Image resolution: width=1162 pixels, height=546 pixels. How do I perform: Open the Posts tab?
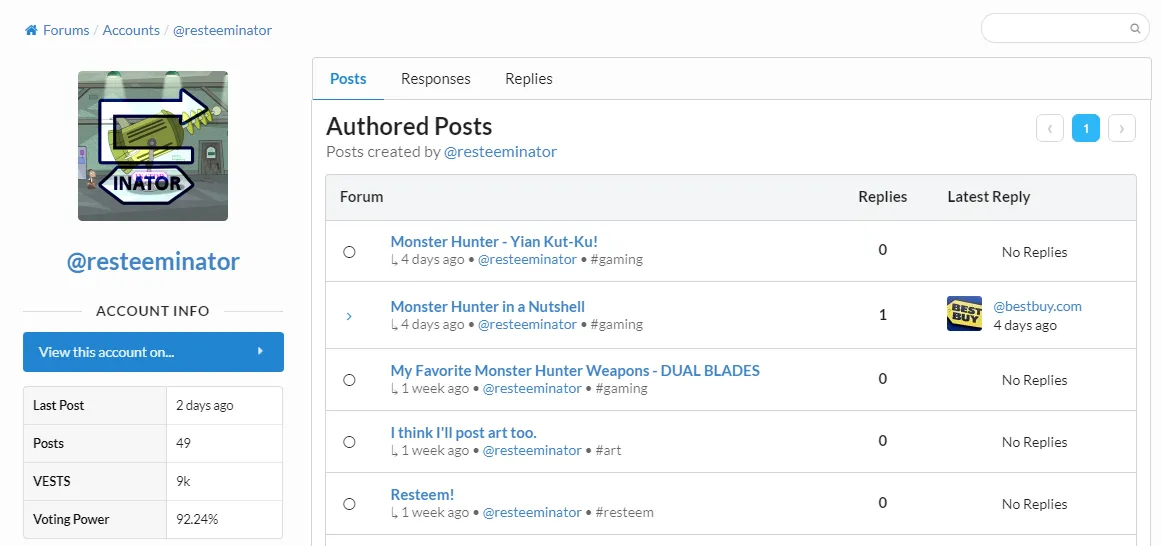[x=348, y=79]
